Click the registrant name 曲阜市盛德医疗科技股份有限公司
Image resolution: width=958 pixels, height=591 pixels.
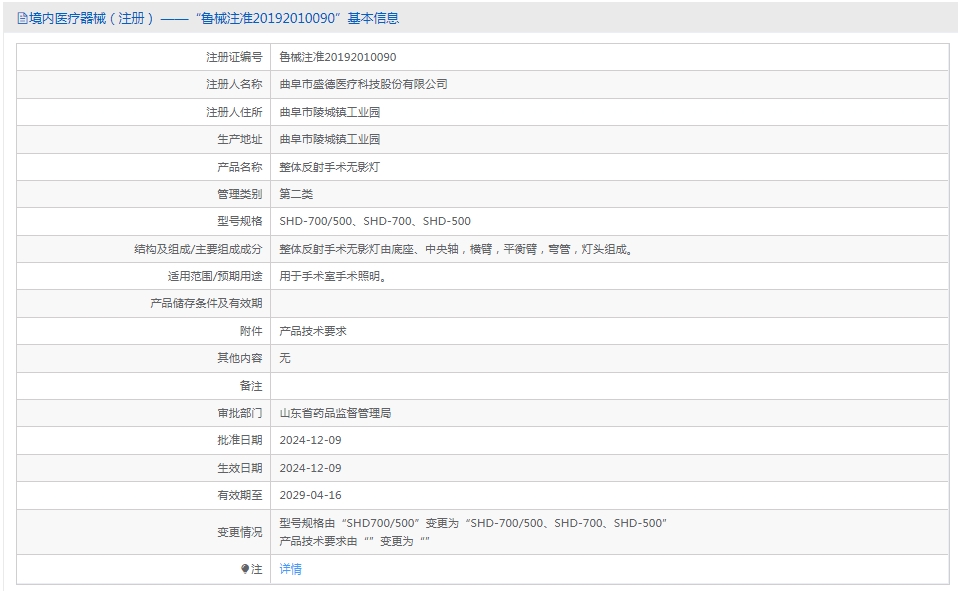click(x=364, y=84)
